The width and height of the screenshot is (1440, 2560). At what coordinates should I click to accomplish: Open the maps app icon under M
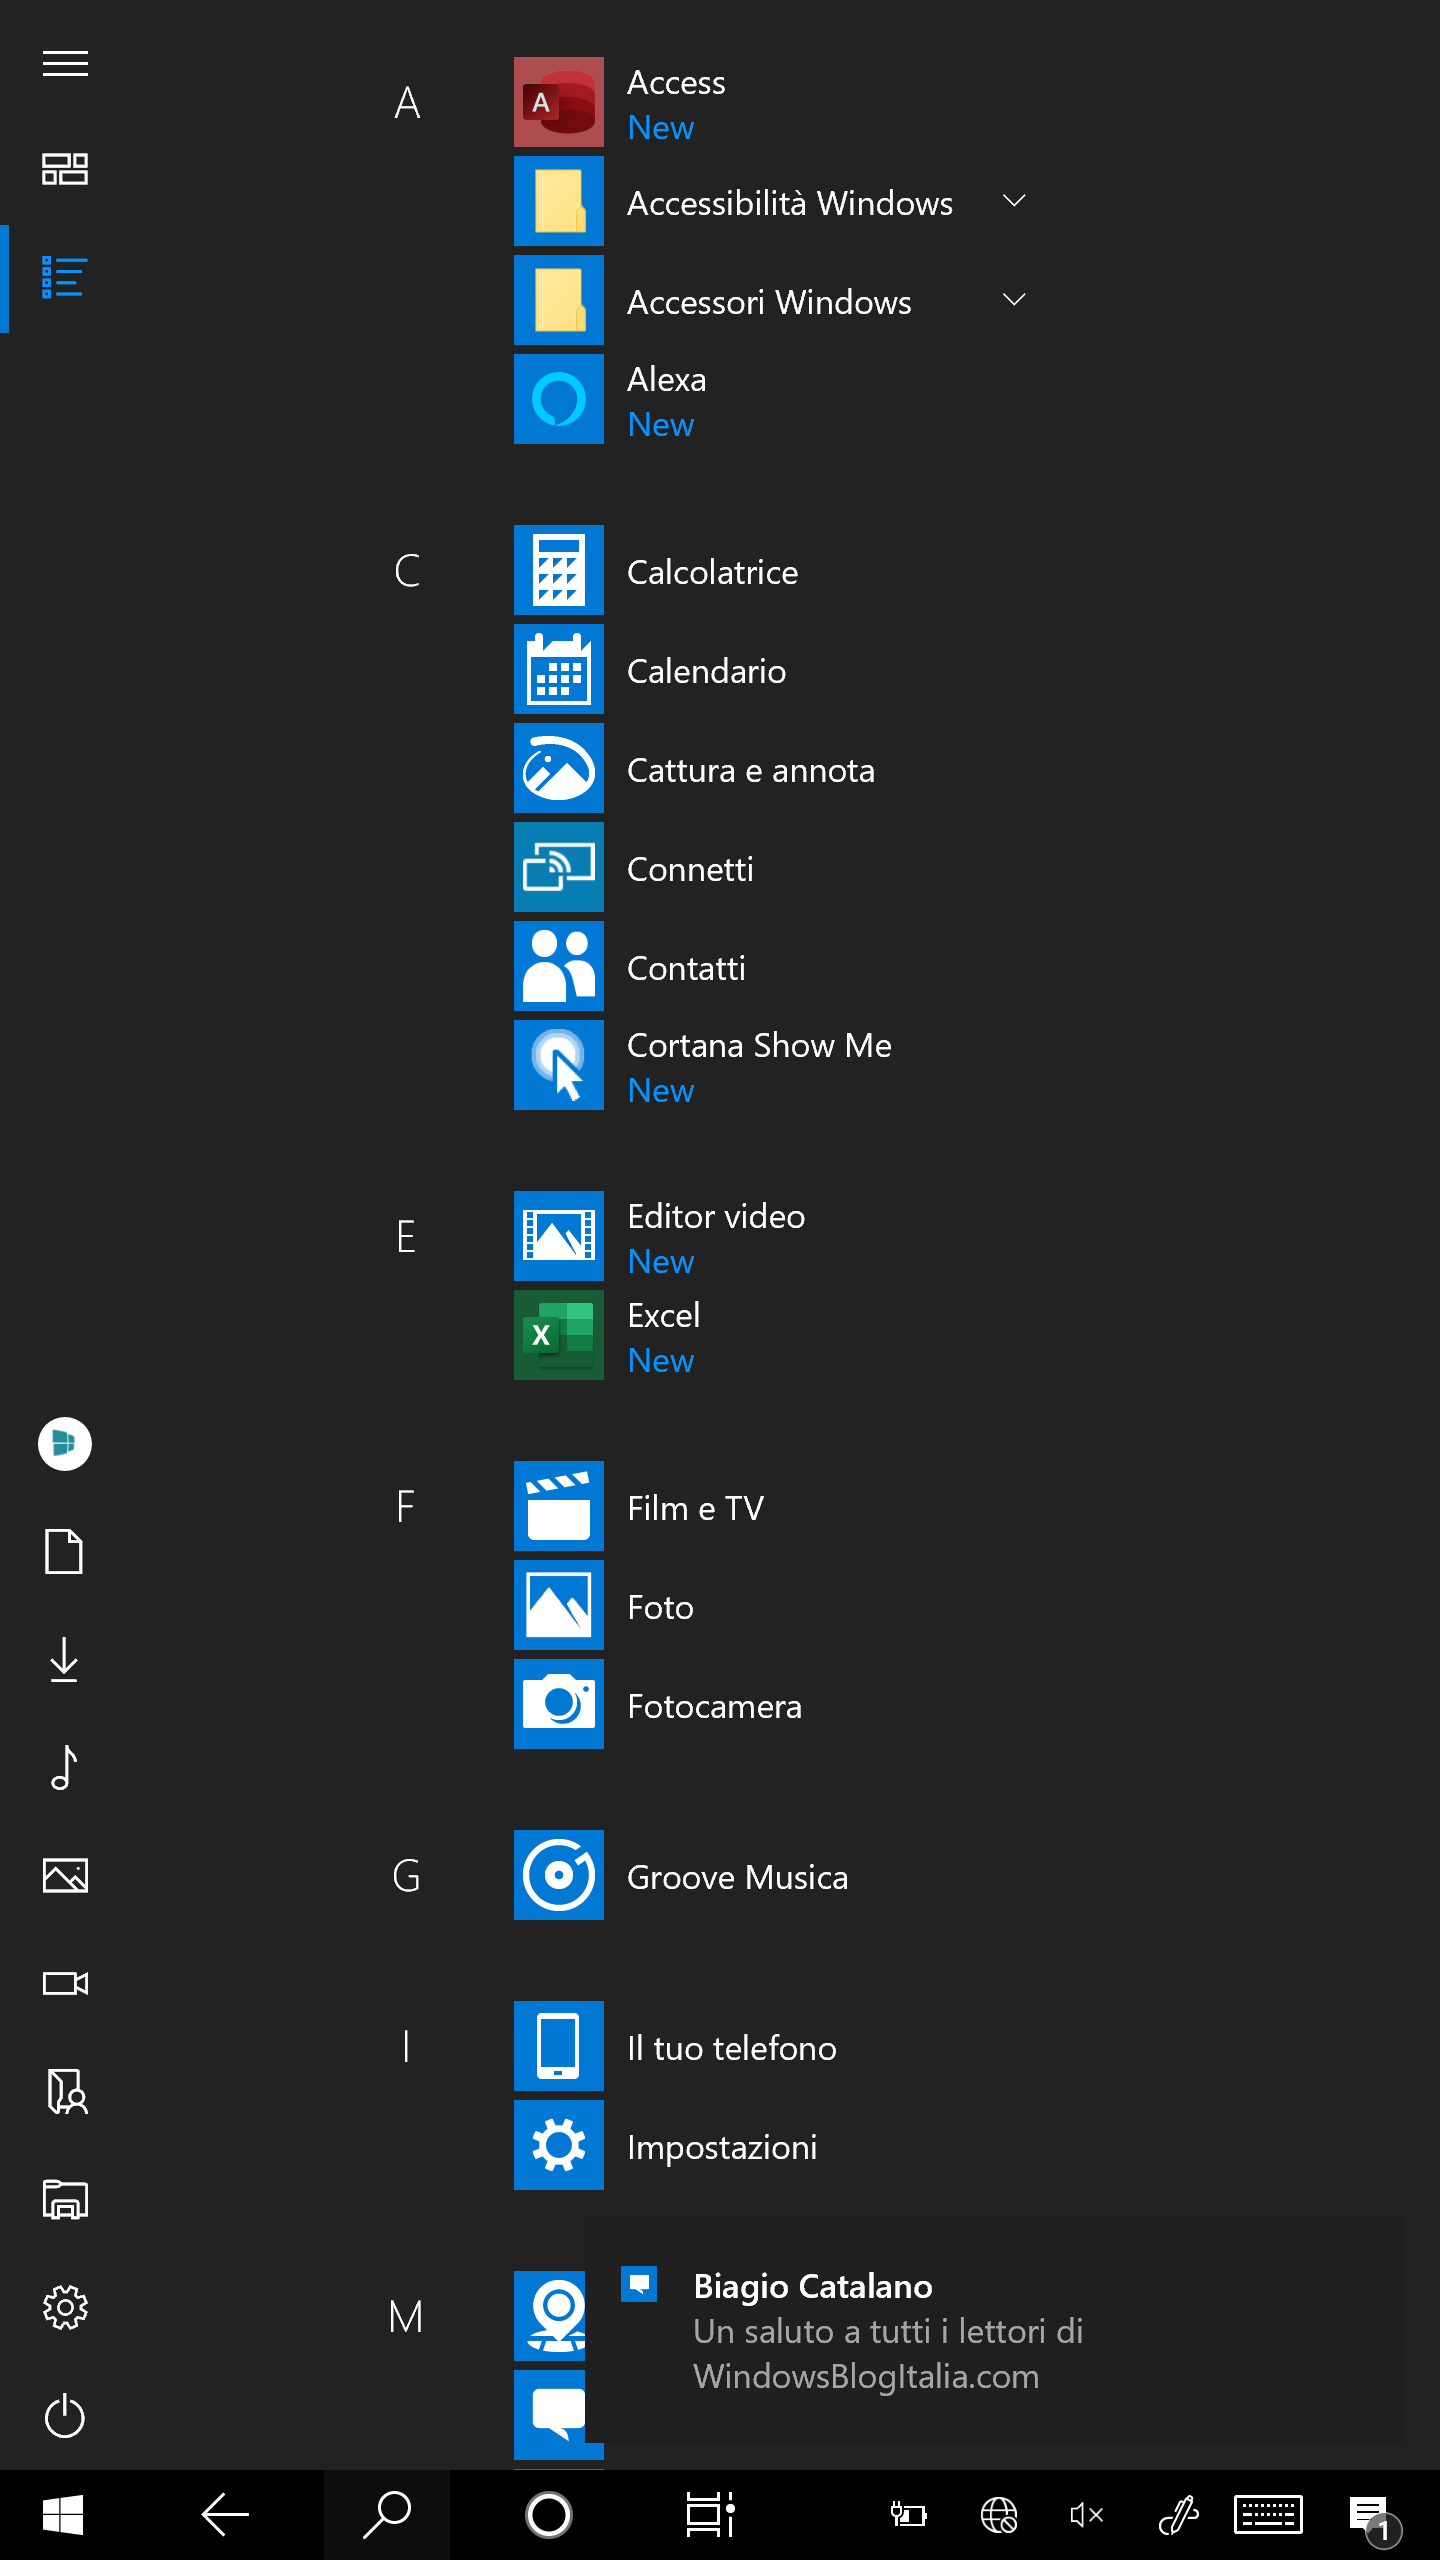550,2316
